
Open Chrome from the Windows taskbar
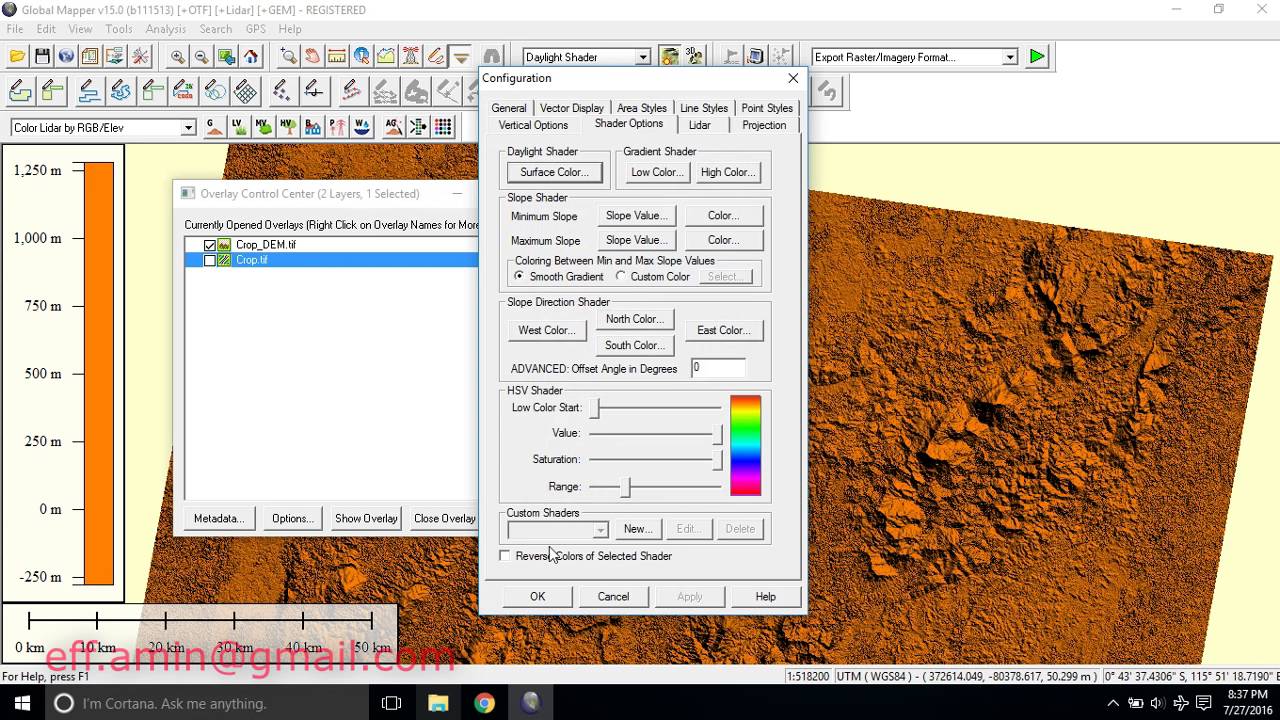pos(484,703)
